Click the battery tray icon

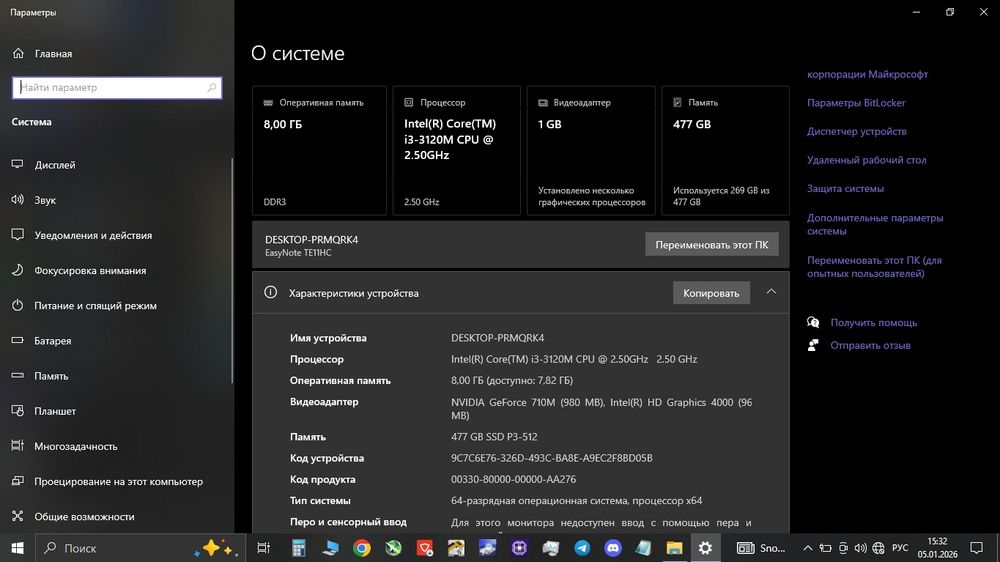pos(825,547)
